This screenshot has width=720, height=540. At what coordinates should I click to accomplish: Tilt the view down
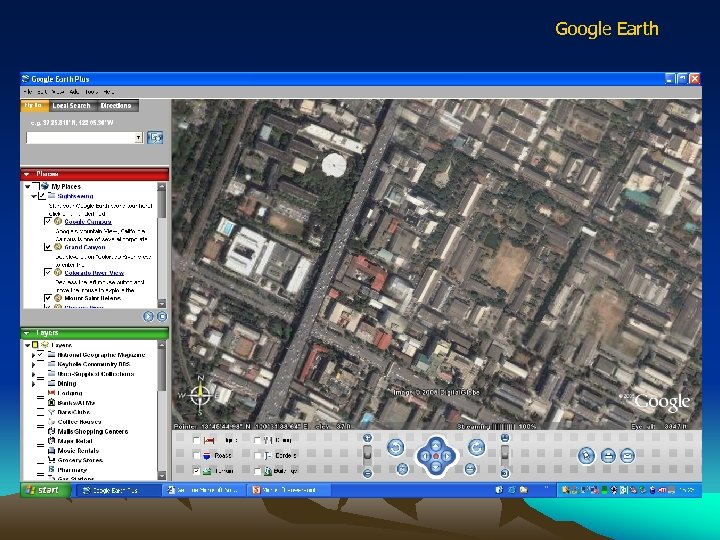pos(505,473)
